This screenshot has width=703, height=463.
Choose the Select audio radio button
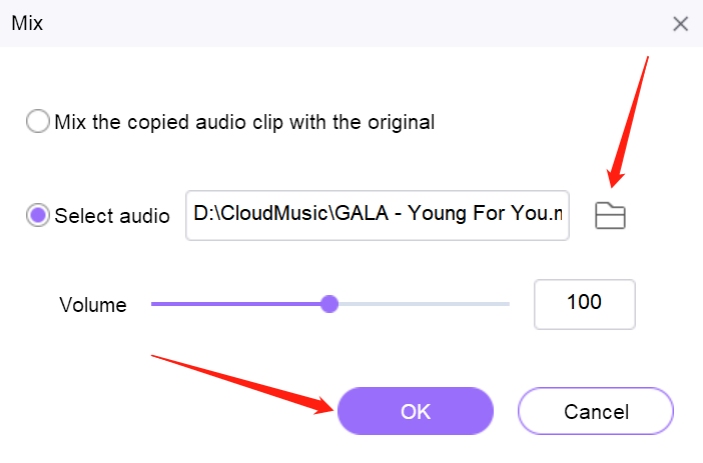click(x=38, y=215)
